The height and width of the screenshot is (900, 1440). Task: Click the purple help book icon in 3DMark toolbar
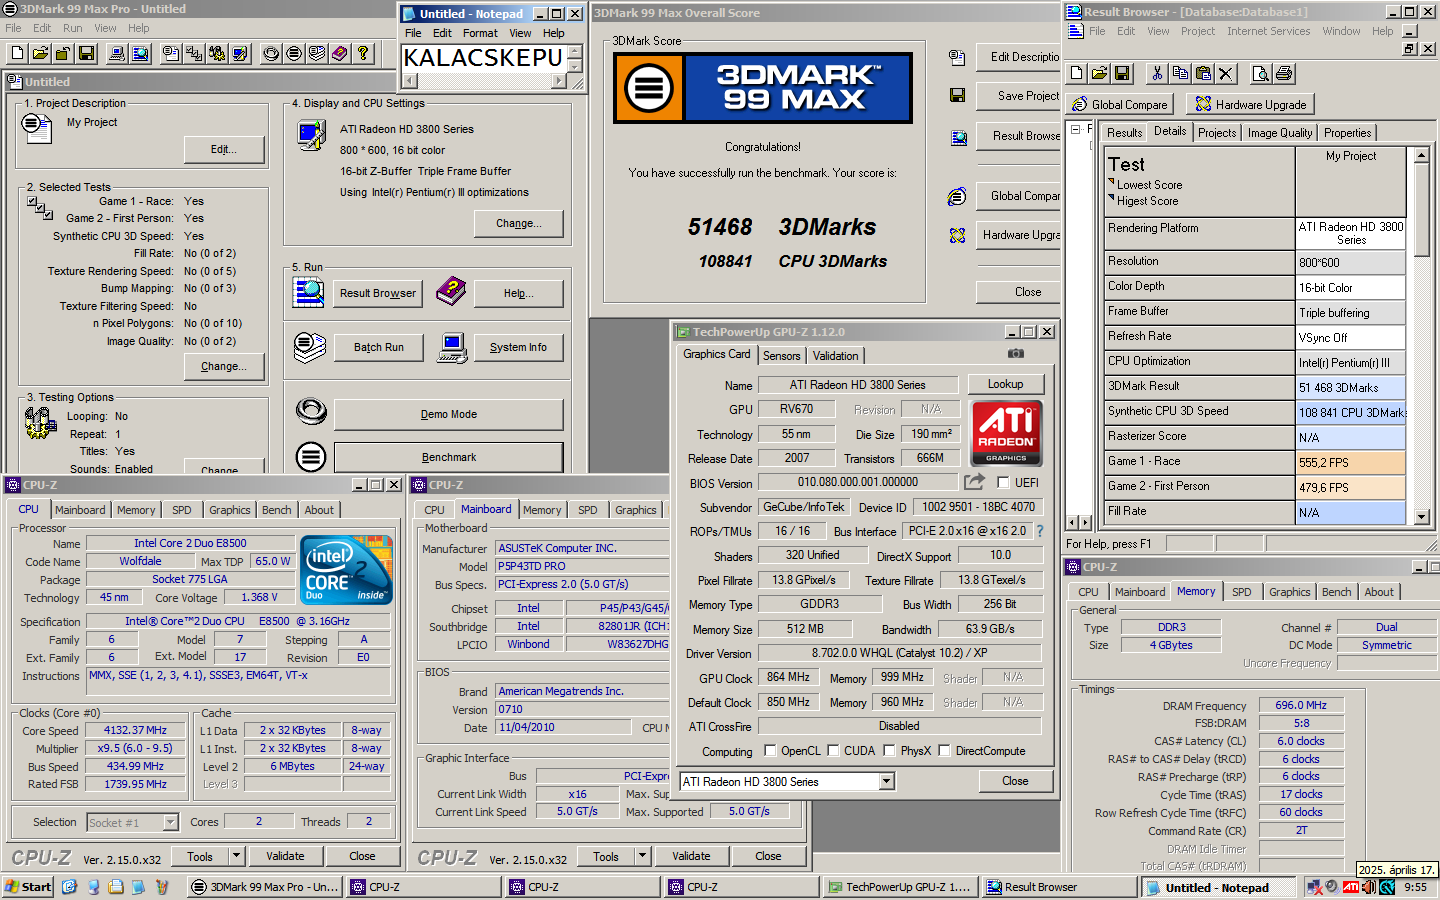point(340,53)
